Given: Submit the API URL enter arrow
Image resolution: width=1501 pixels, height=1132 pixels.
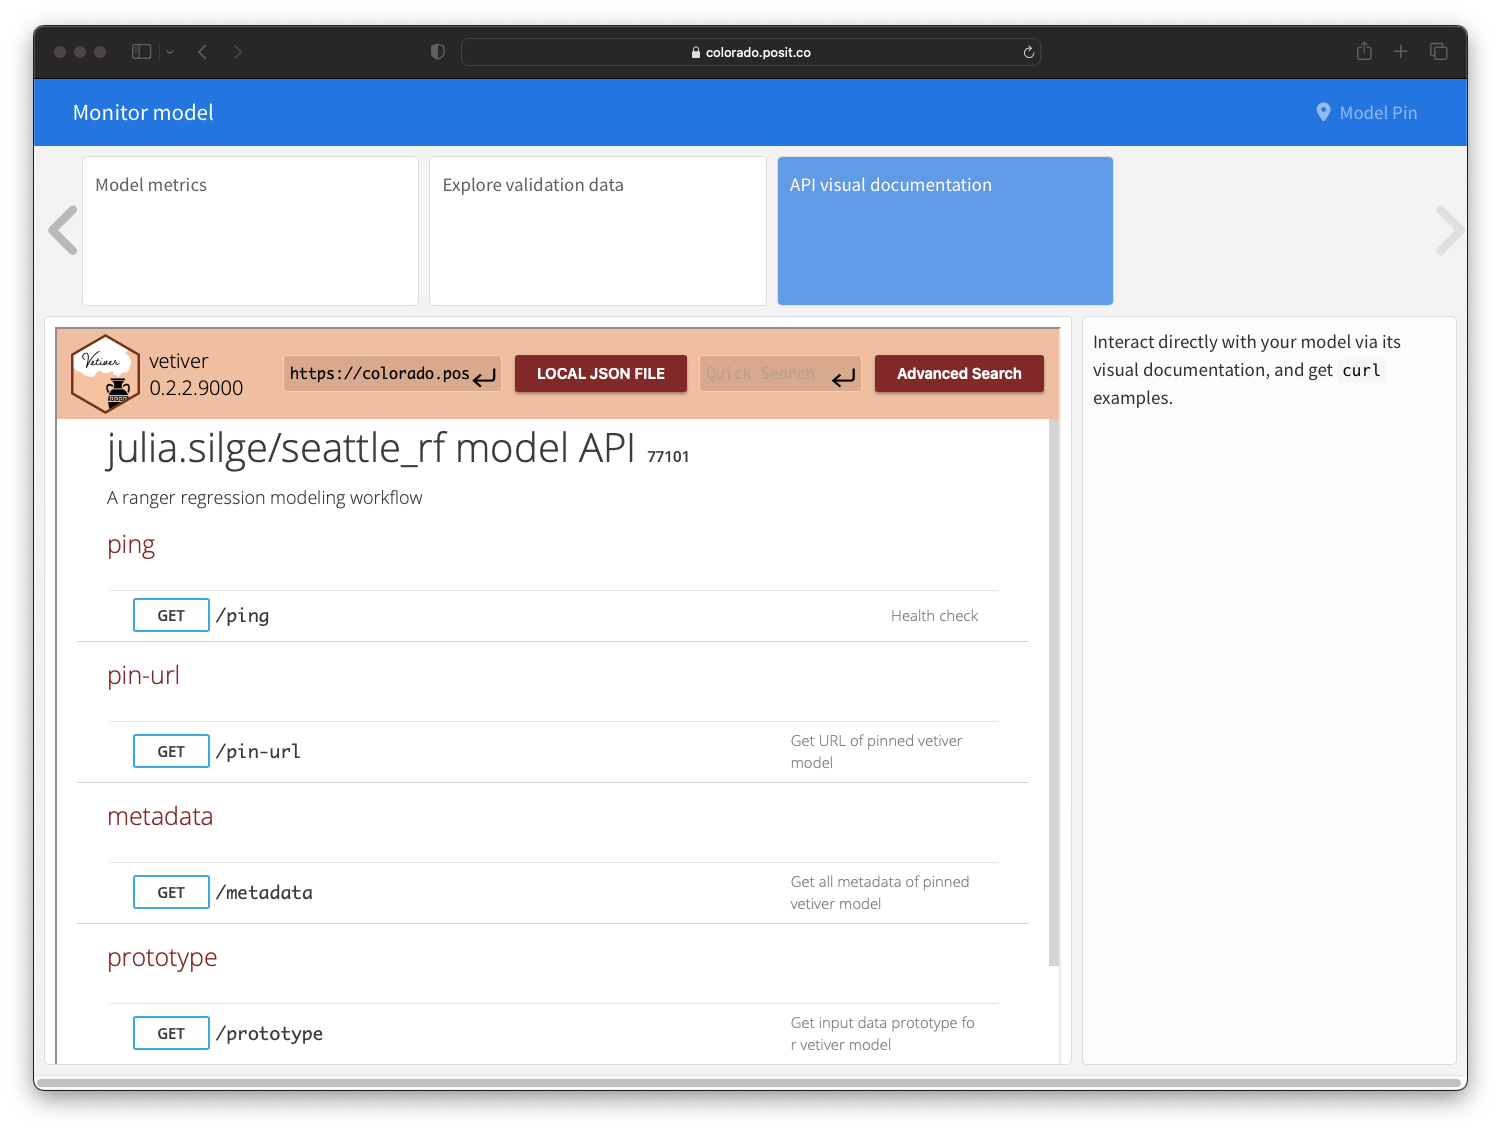Looking at the screenshot, I should [x=485, y=377].
